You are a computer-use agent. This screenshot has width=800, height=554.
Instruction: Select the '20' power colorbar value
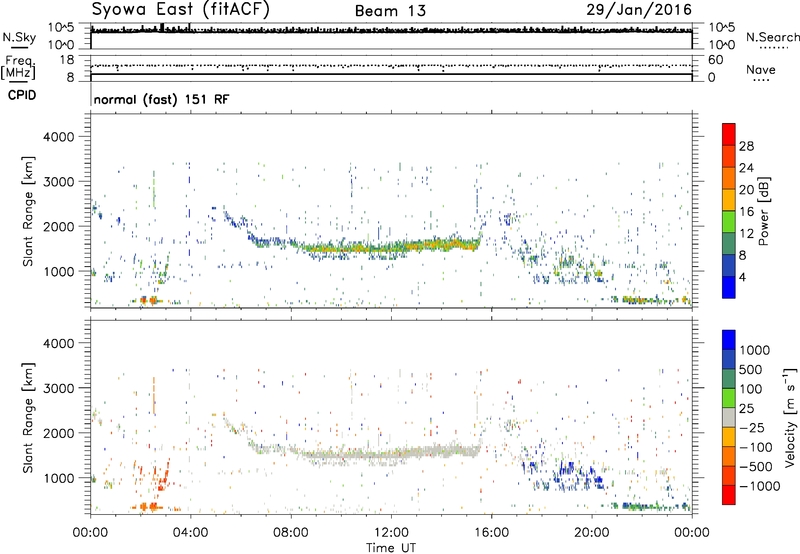tap(746, 190)
